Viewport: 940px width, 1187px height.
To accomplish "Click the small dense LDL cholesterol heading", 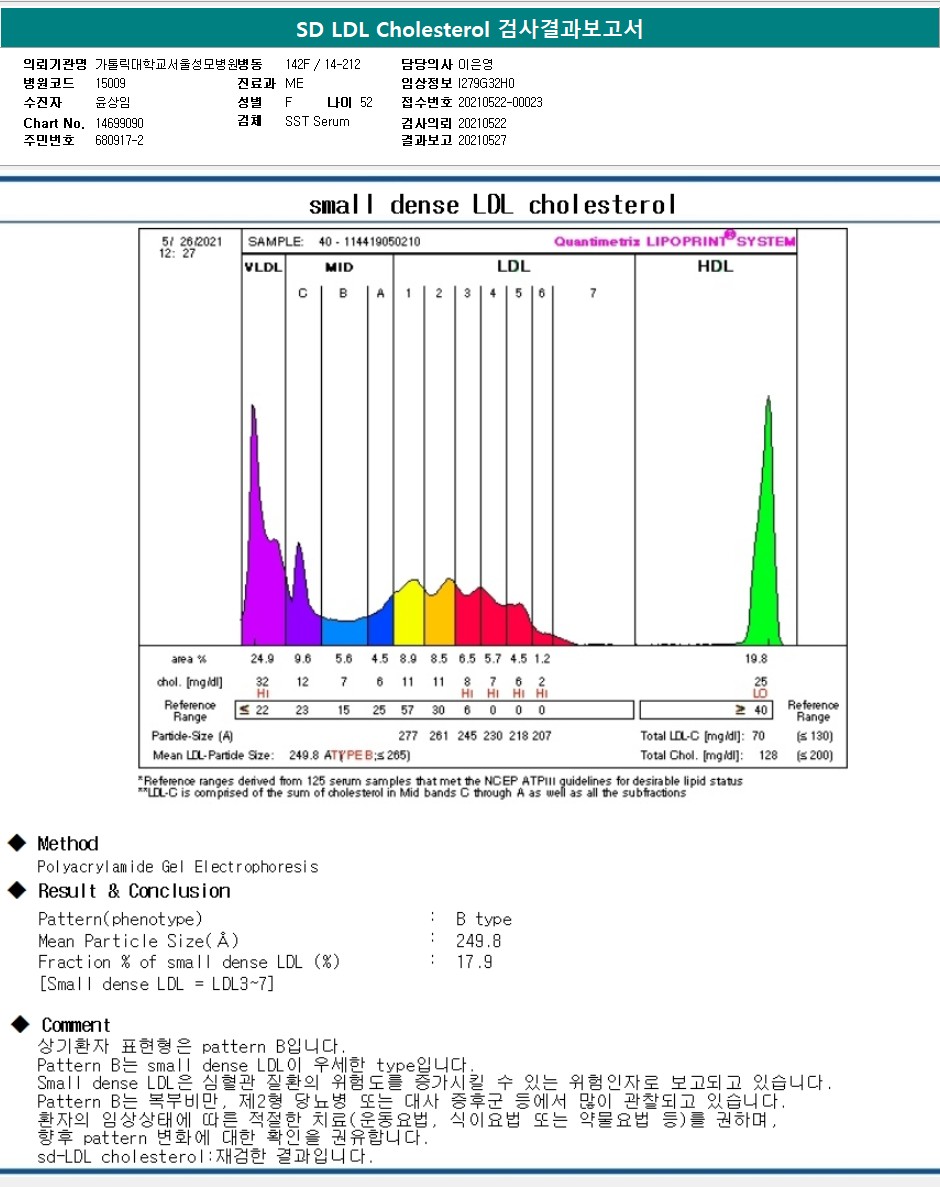I will (492, 204).
